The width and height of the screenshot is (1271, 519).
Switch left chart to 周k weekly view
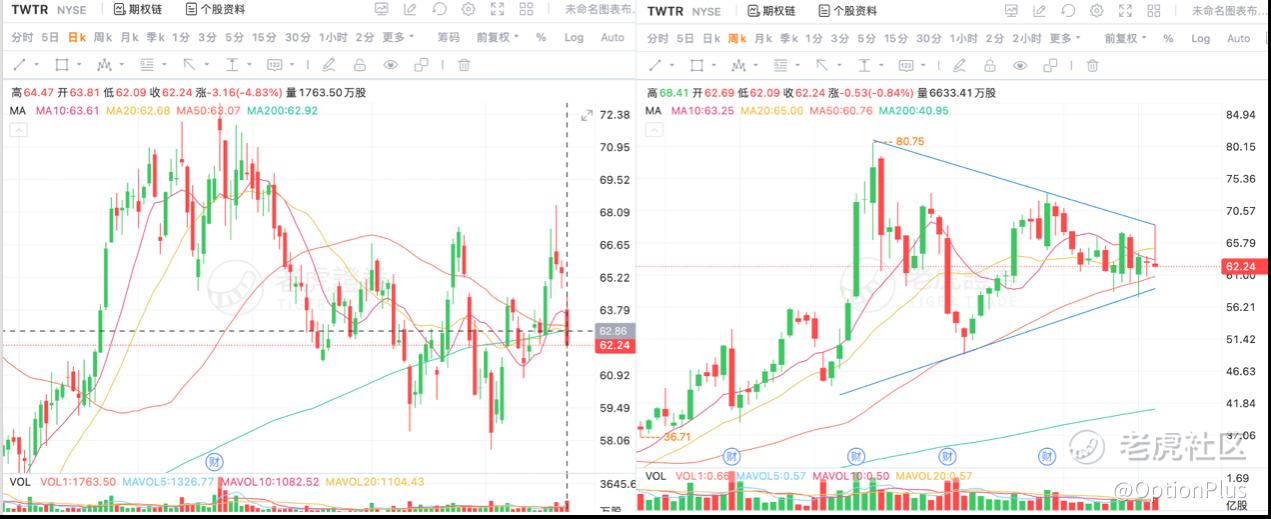point(102,37)
